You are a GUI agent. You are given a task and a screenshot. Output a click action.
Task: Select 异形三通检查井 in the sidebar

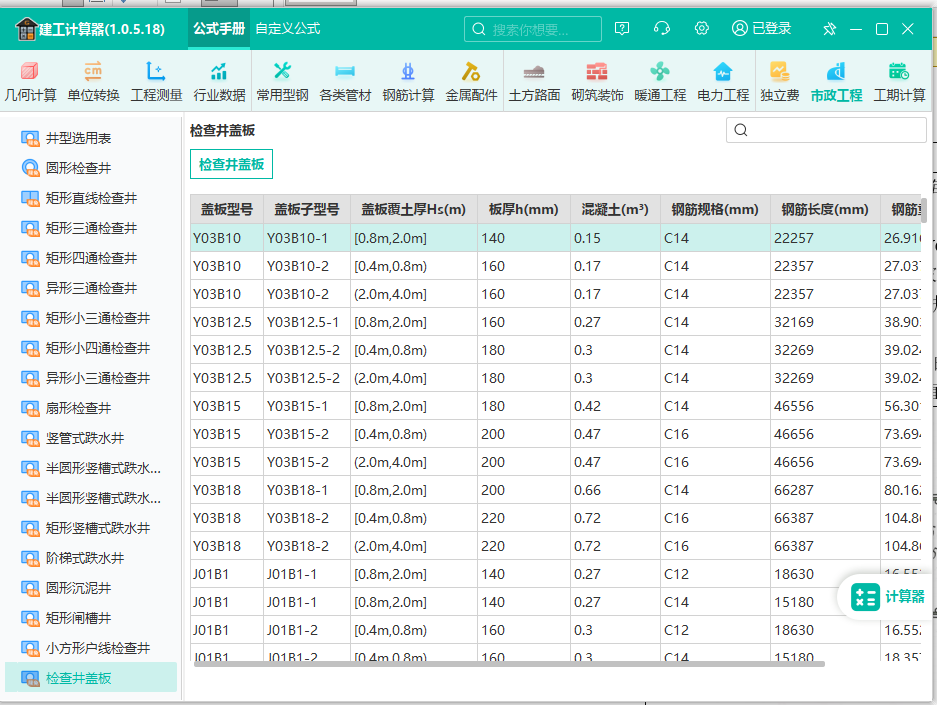tap(90, 288)
